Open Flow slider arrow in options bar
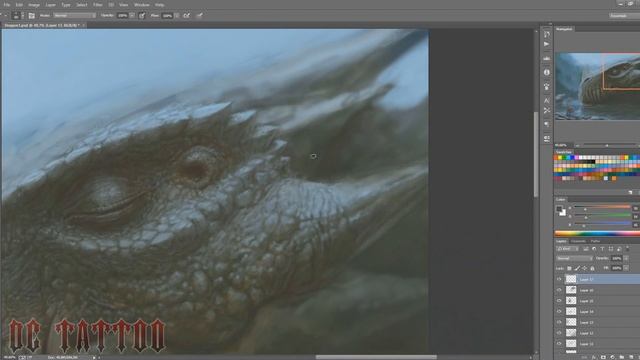 coord(177,16)
